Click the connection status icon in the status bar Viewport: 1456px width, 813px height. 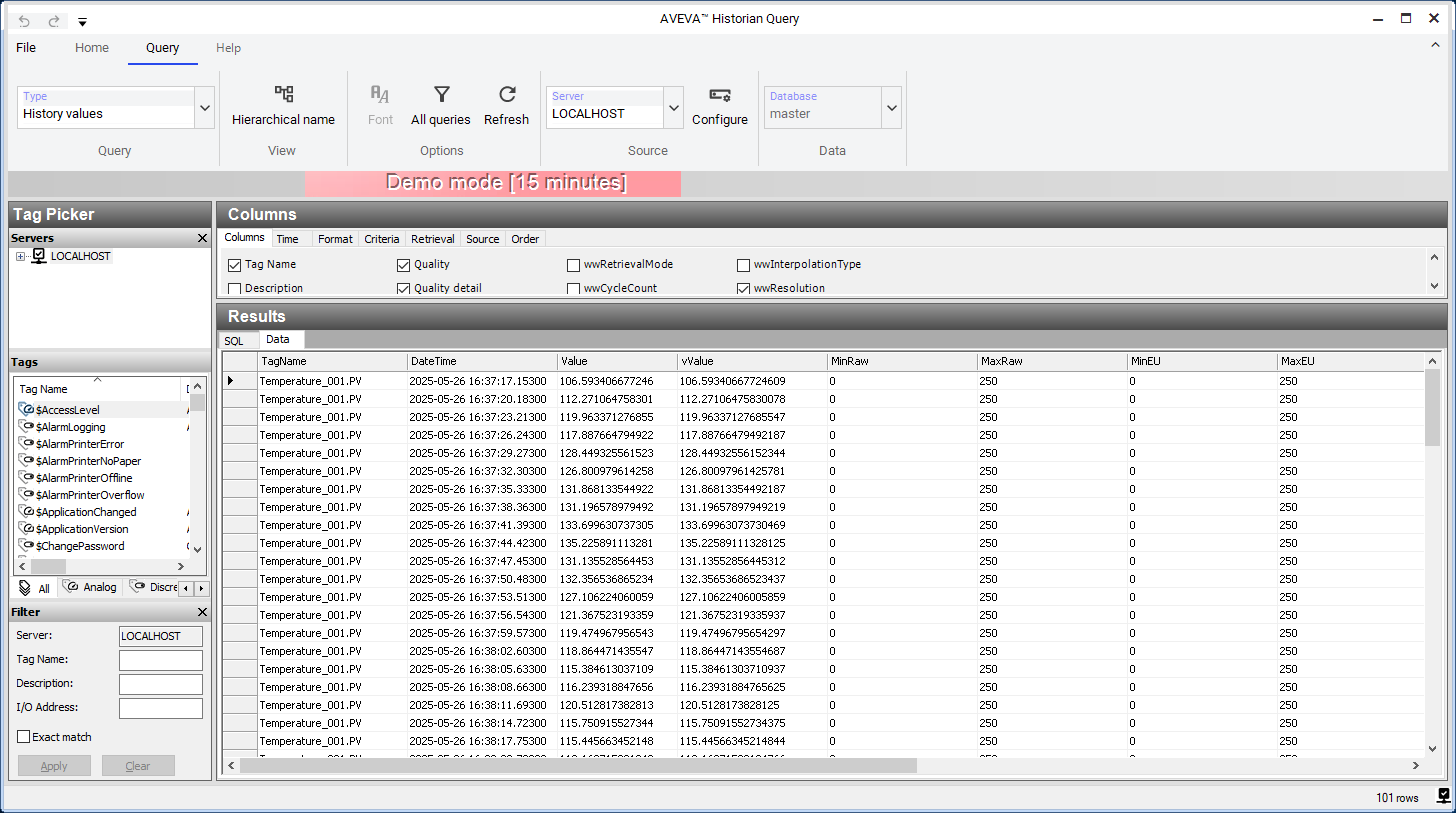point(1443,796)
